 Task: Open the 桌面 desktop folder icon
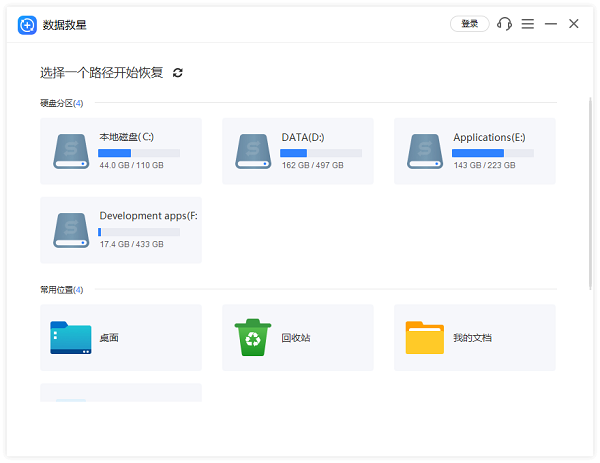(x=71, y=338)
